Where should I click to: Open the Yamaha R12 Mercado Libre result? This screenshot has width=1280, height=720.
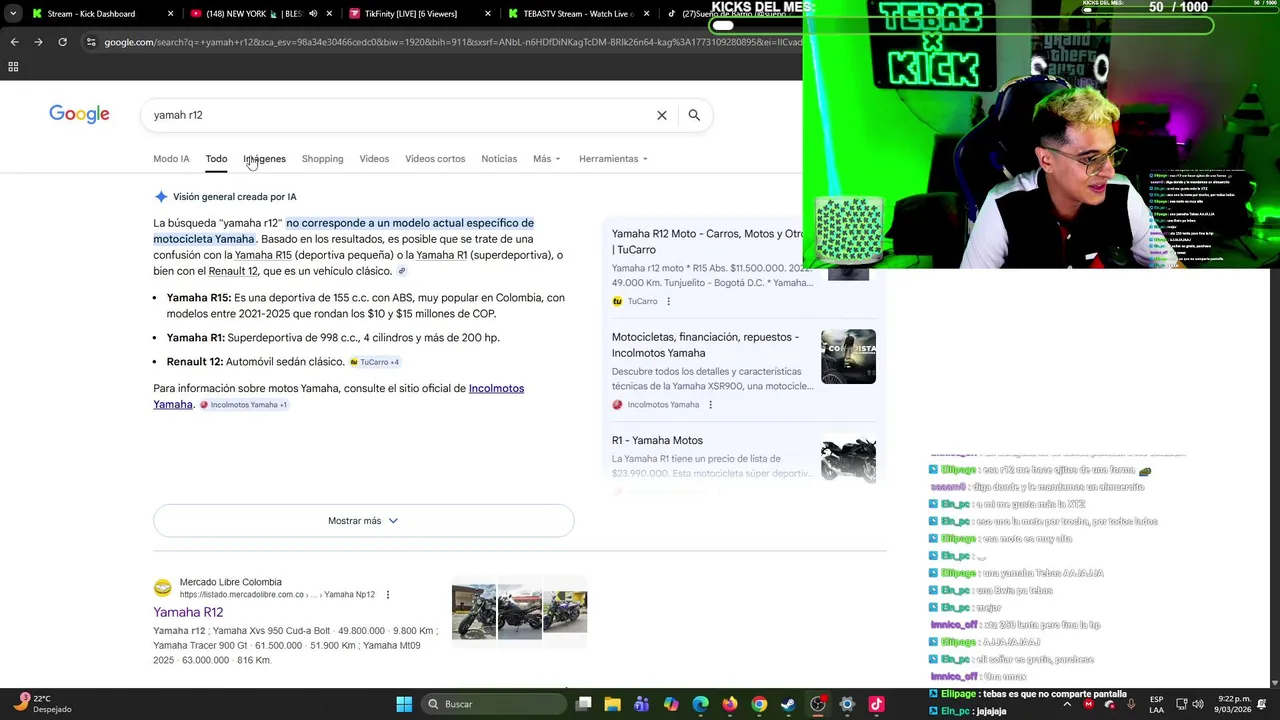[x=188, y=612]
